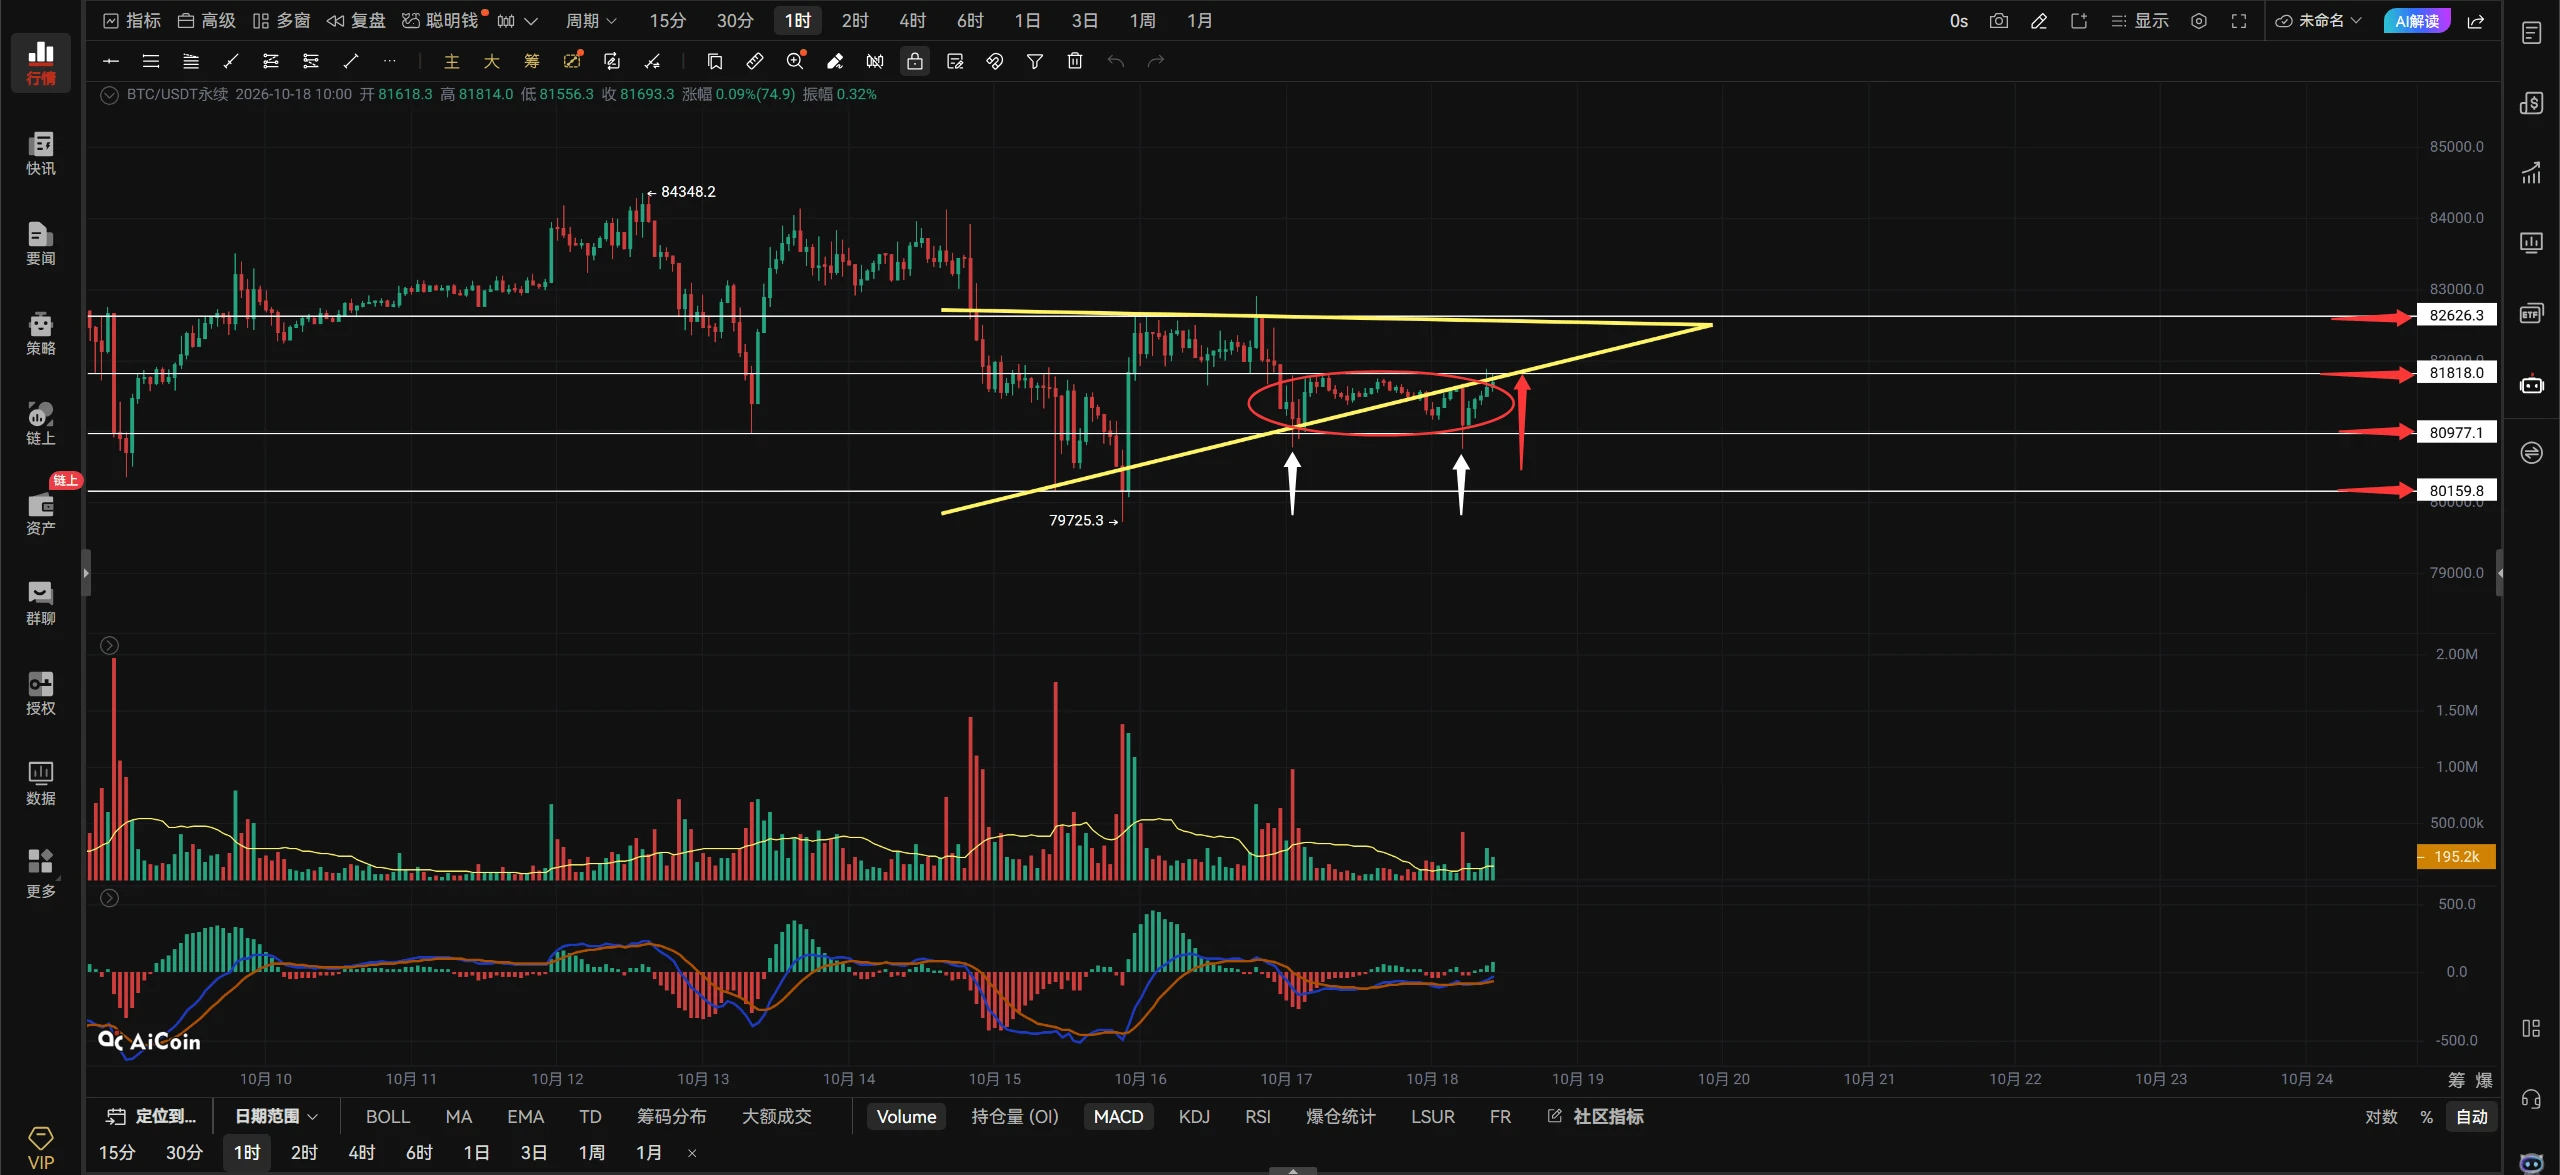2560x1175 pixels.
Task: Switch to 4时 timeframe in top bar
Action: point(912,21)
